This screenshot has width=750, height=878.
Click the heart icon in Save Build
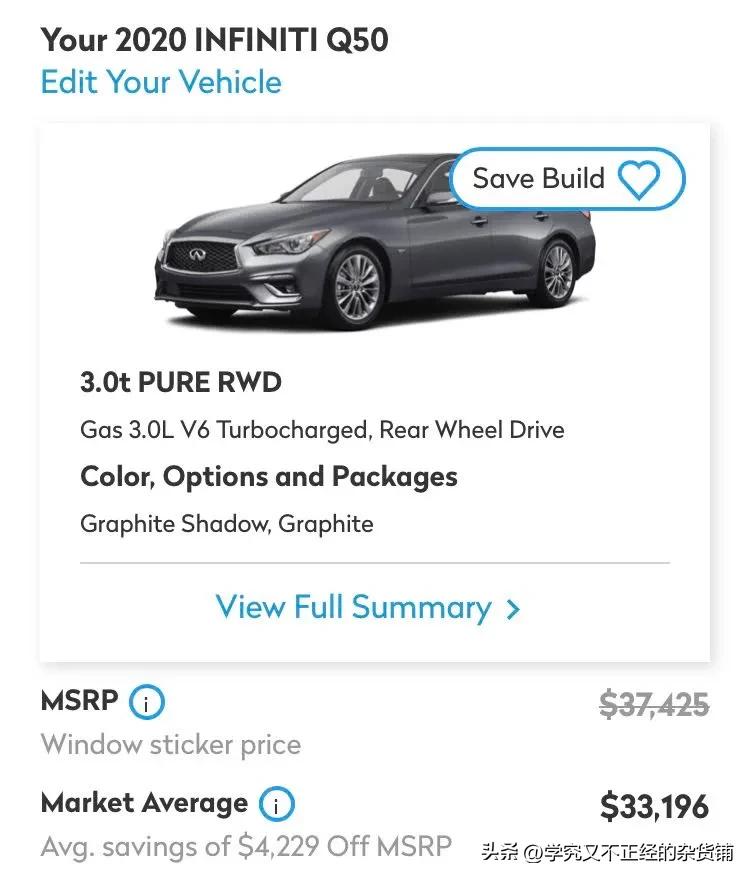point(639,180)
